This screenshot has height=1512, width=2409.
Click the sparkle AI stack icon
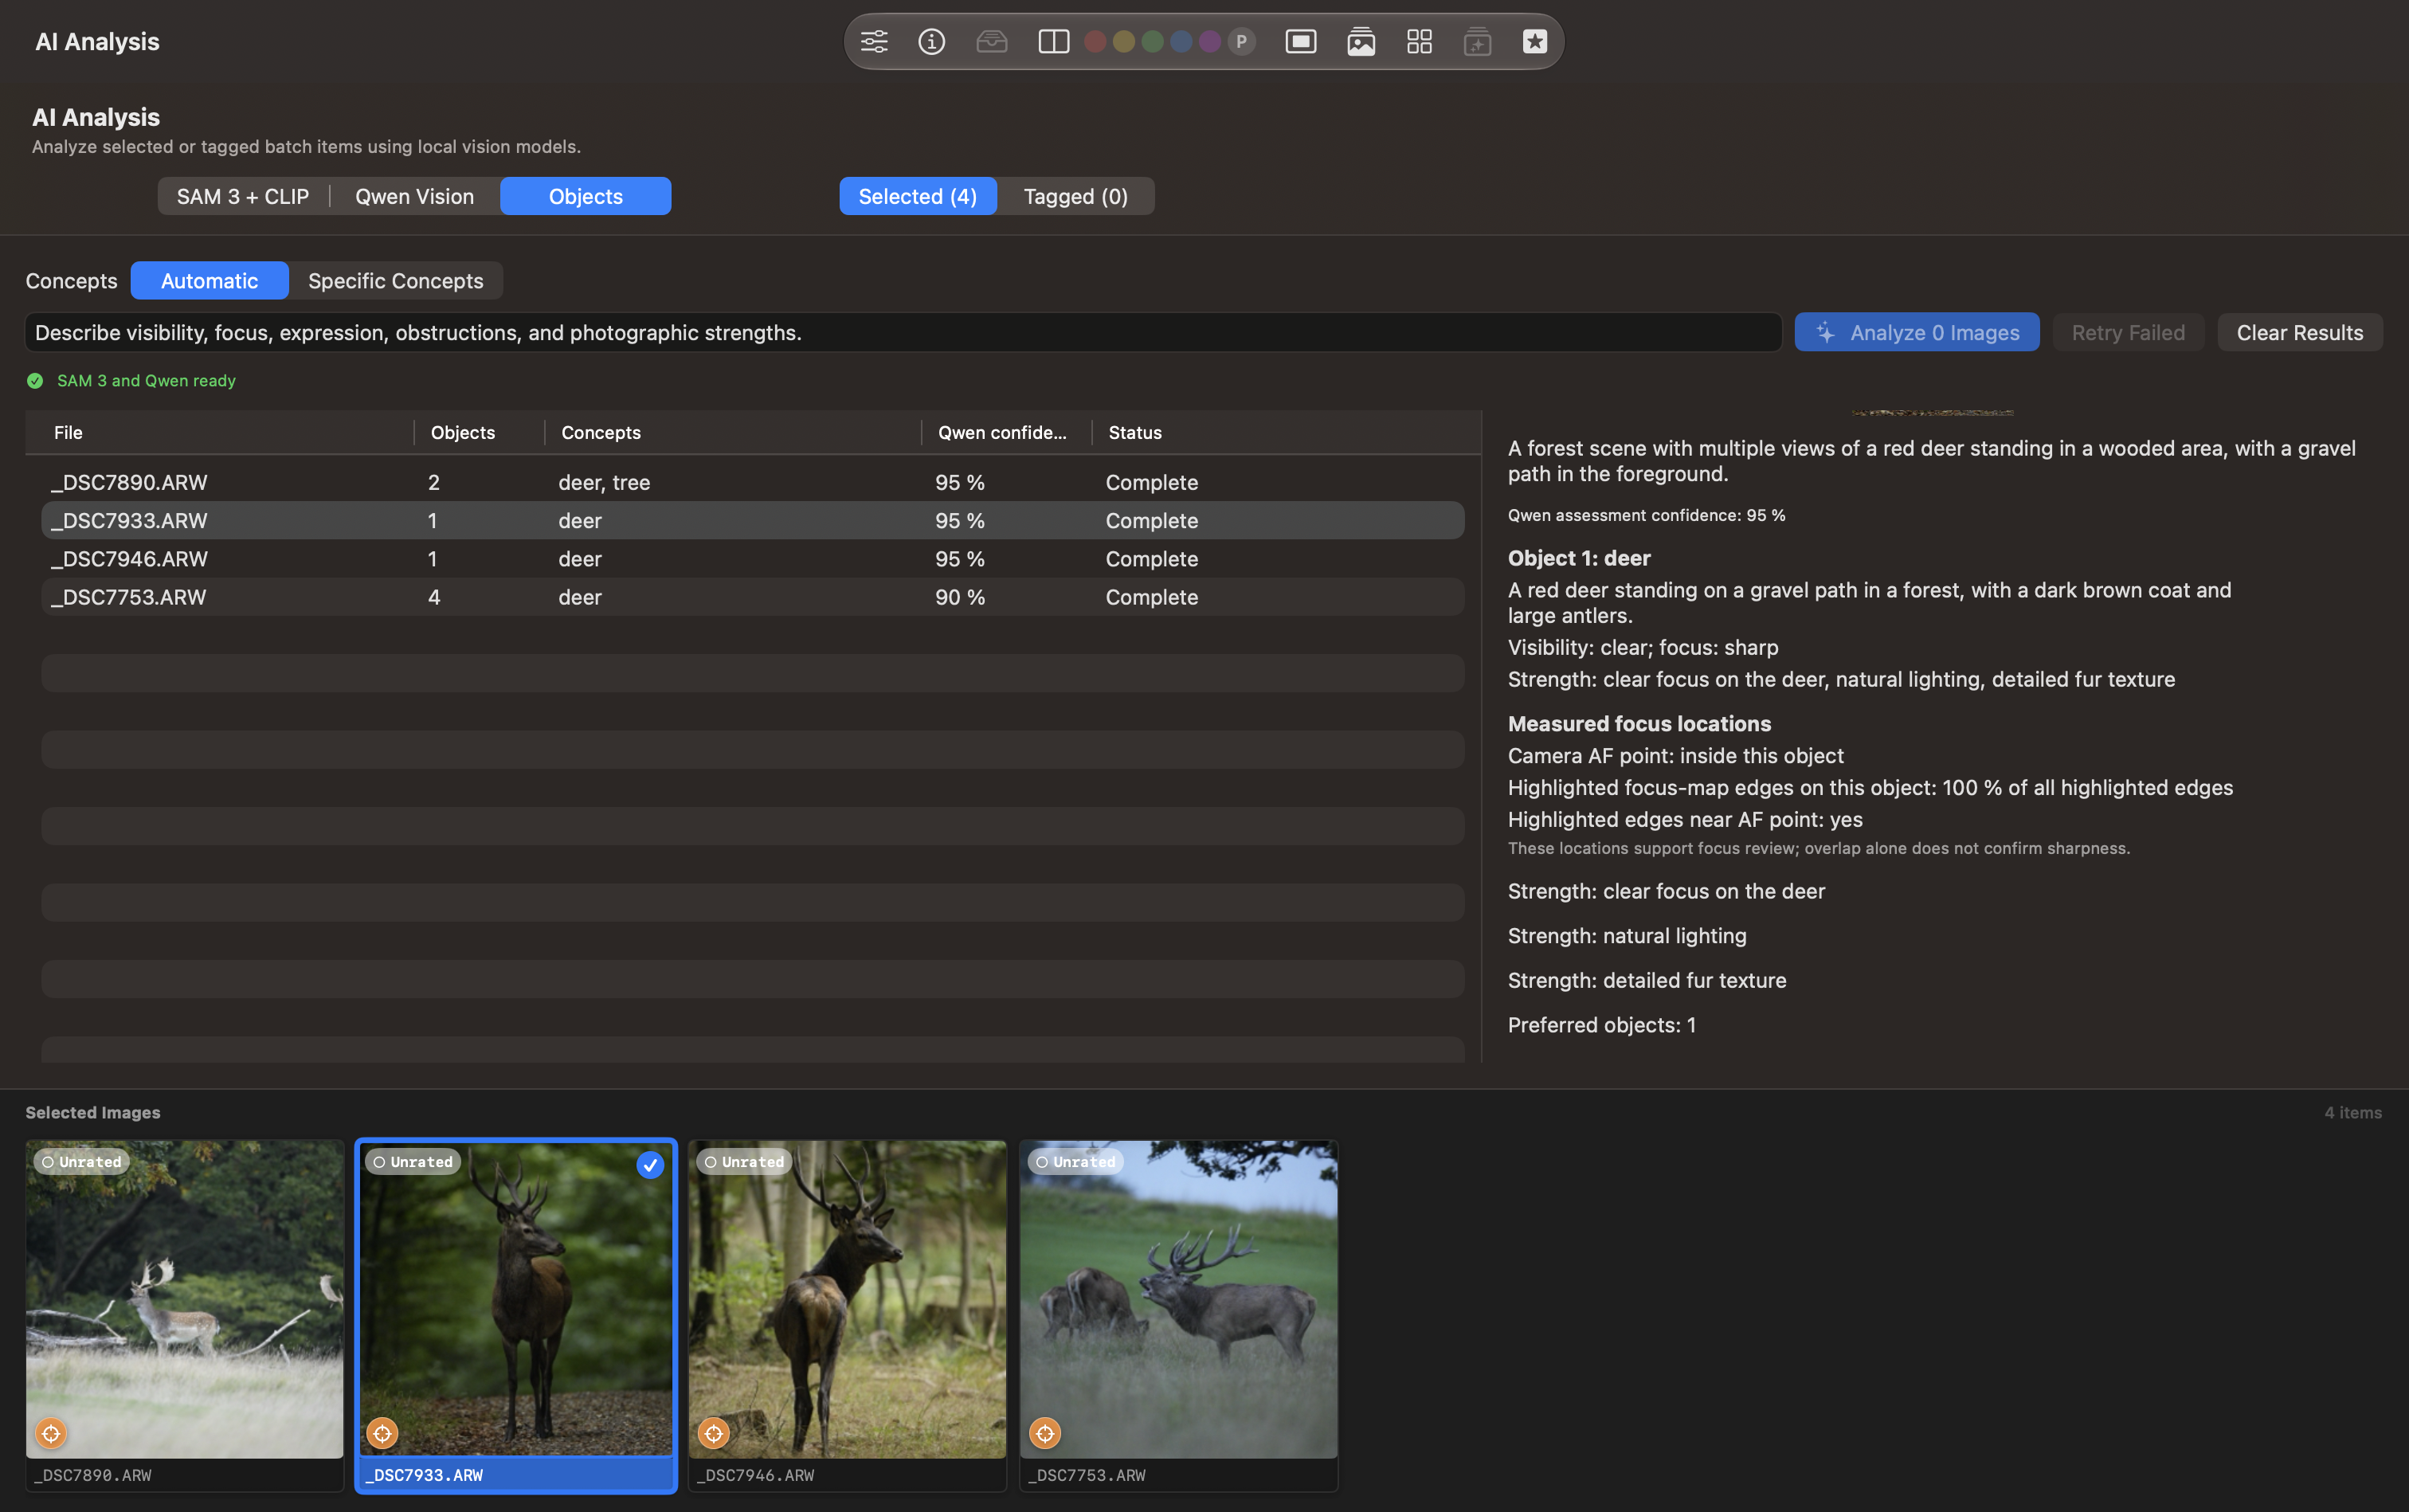coord(1477,41)
